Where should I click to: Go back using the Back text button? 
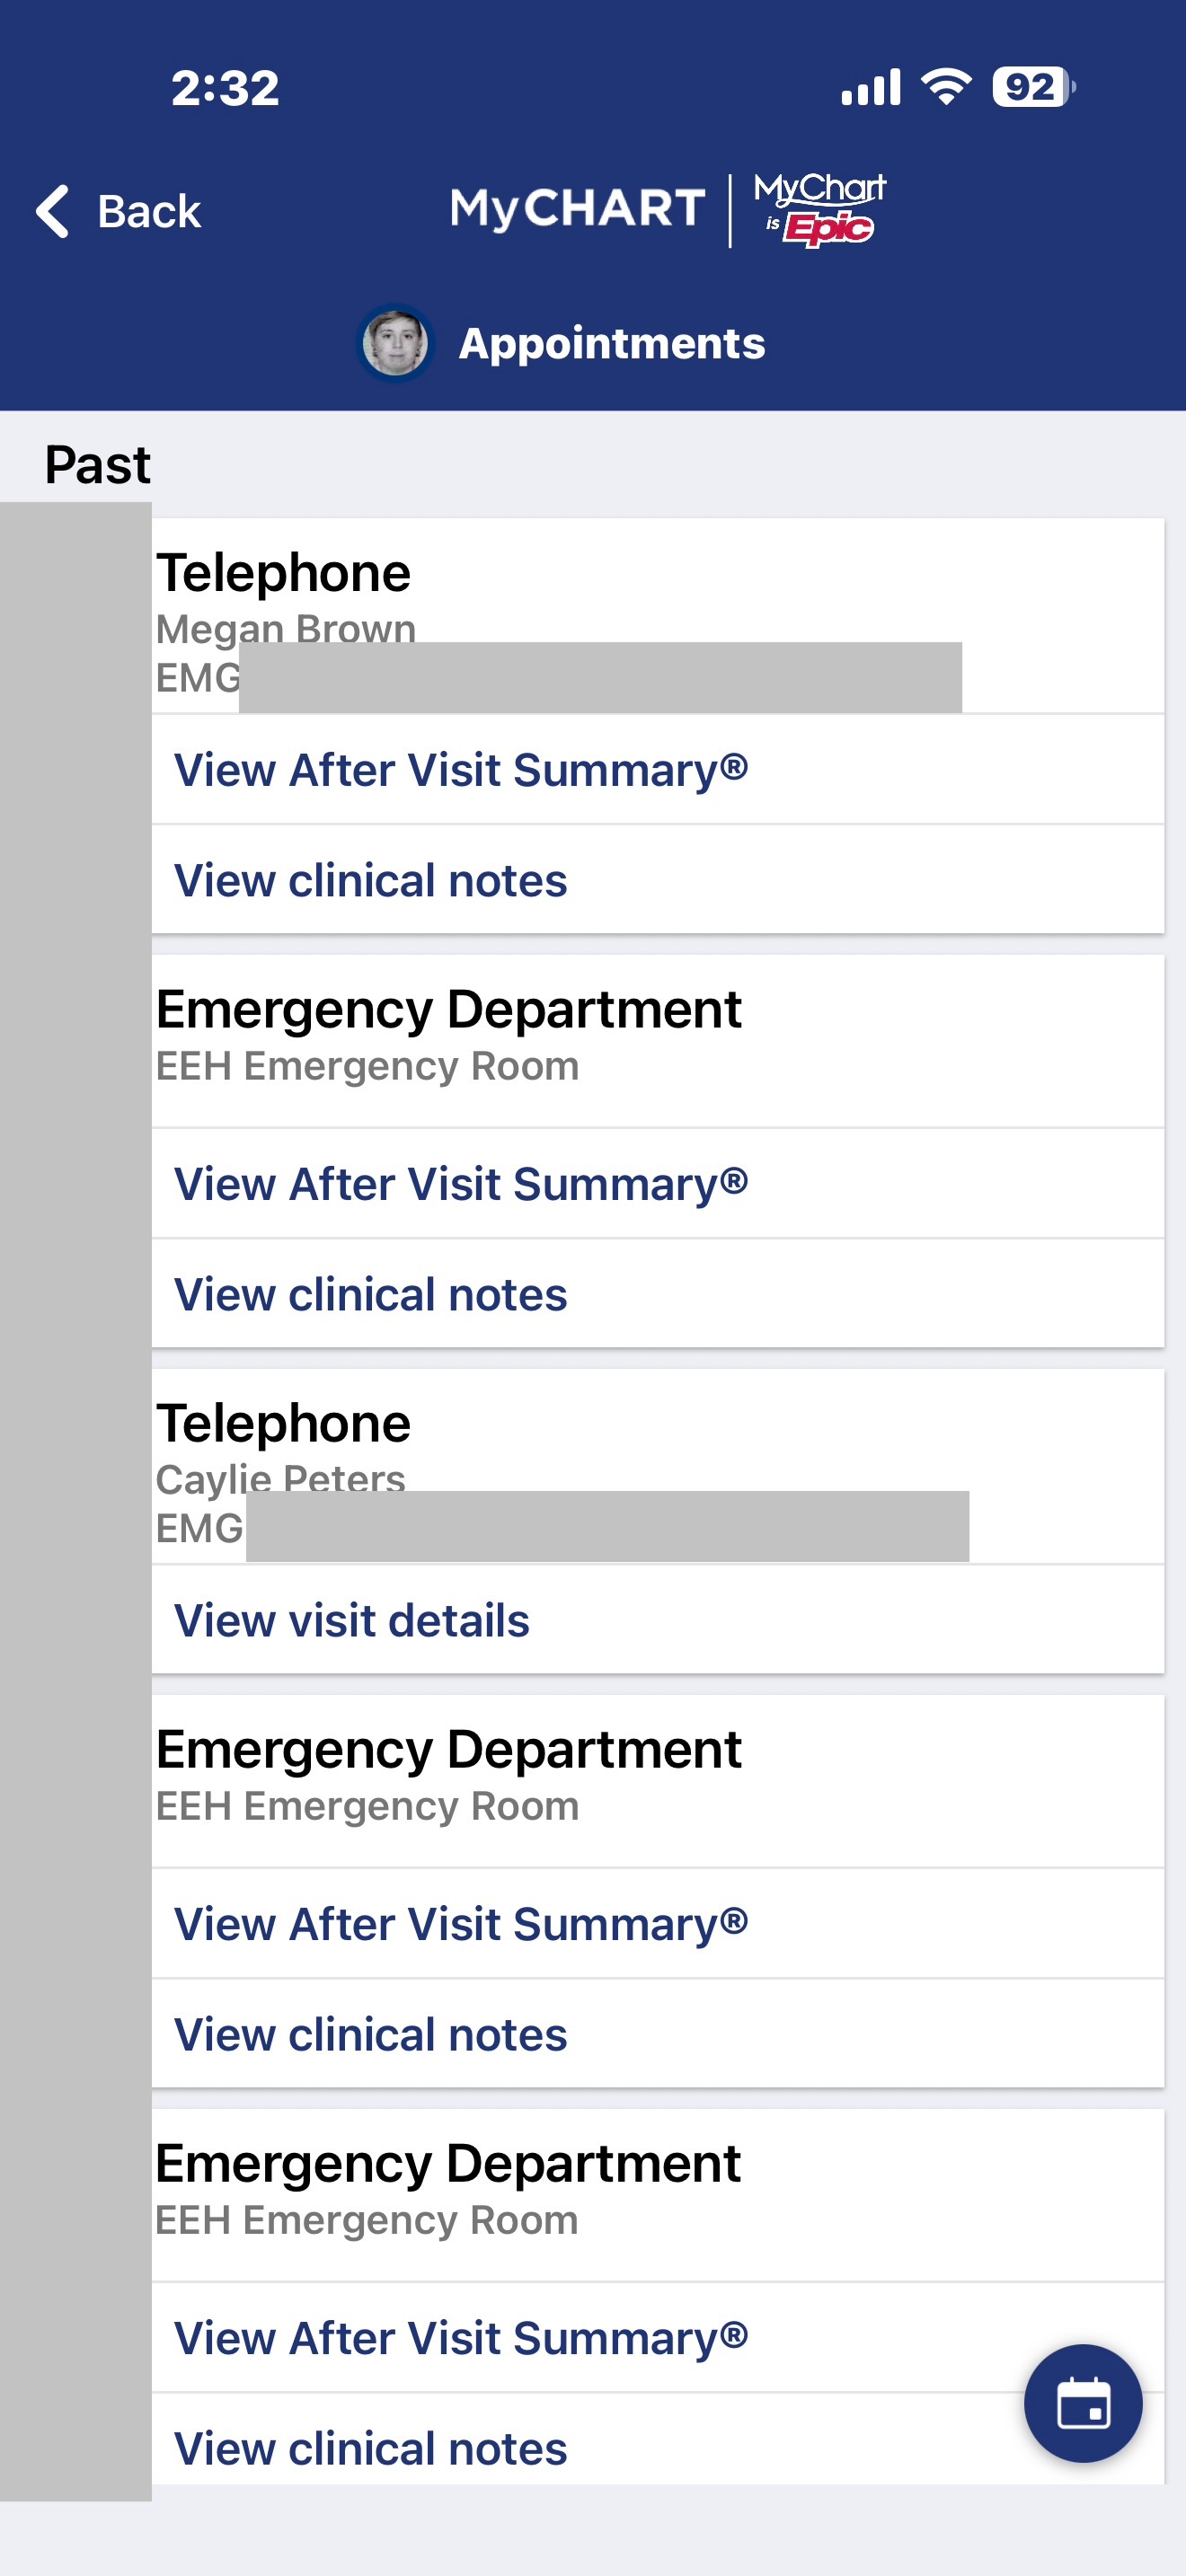[x=150, y=212]
